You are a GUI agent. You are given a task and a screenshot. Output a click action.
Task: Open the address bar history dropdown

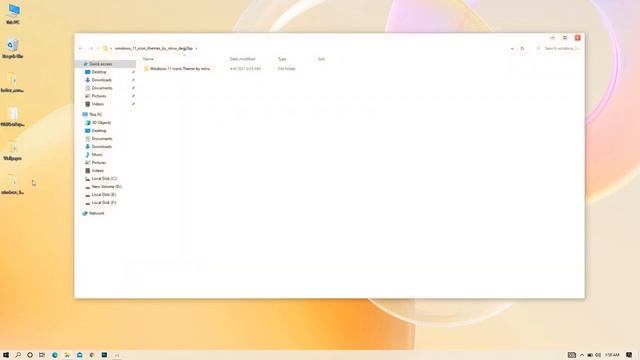point(512,49)
